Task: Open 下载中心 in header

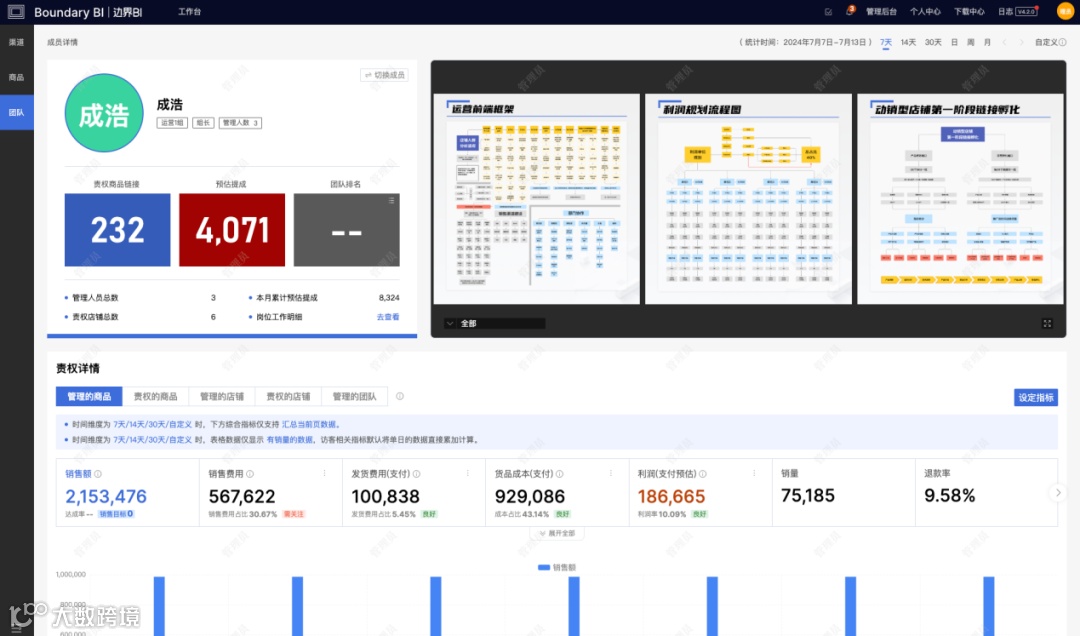Action: click(969, 12)
